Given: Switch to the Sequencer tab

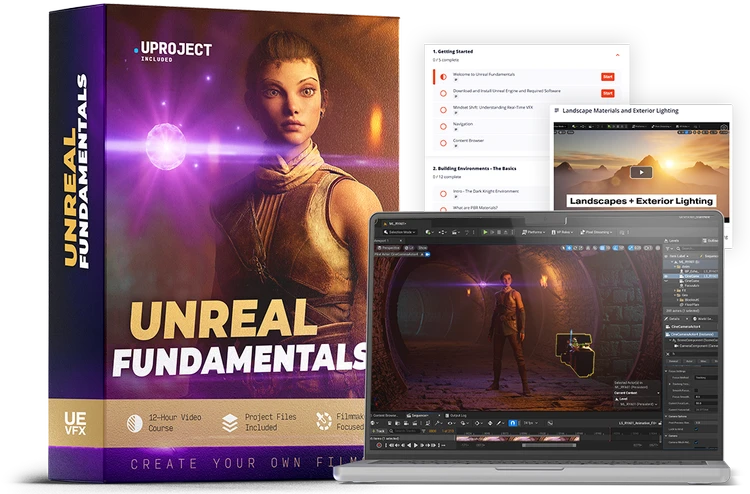Looking at the screenshot, I should pyautogui.click(x=417, y=416).
